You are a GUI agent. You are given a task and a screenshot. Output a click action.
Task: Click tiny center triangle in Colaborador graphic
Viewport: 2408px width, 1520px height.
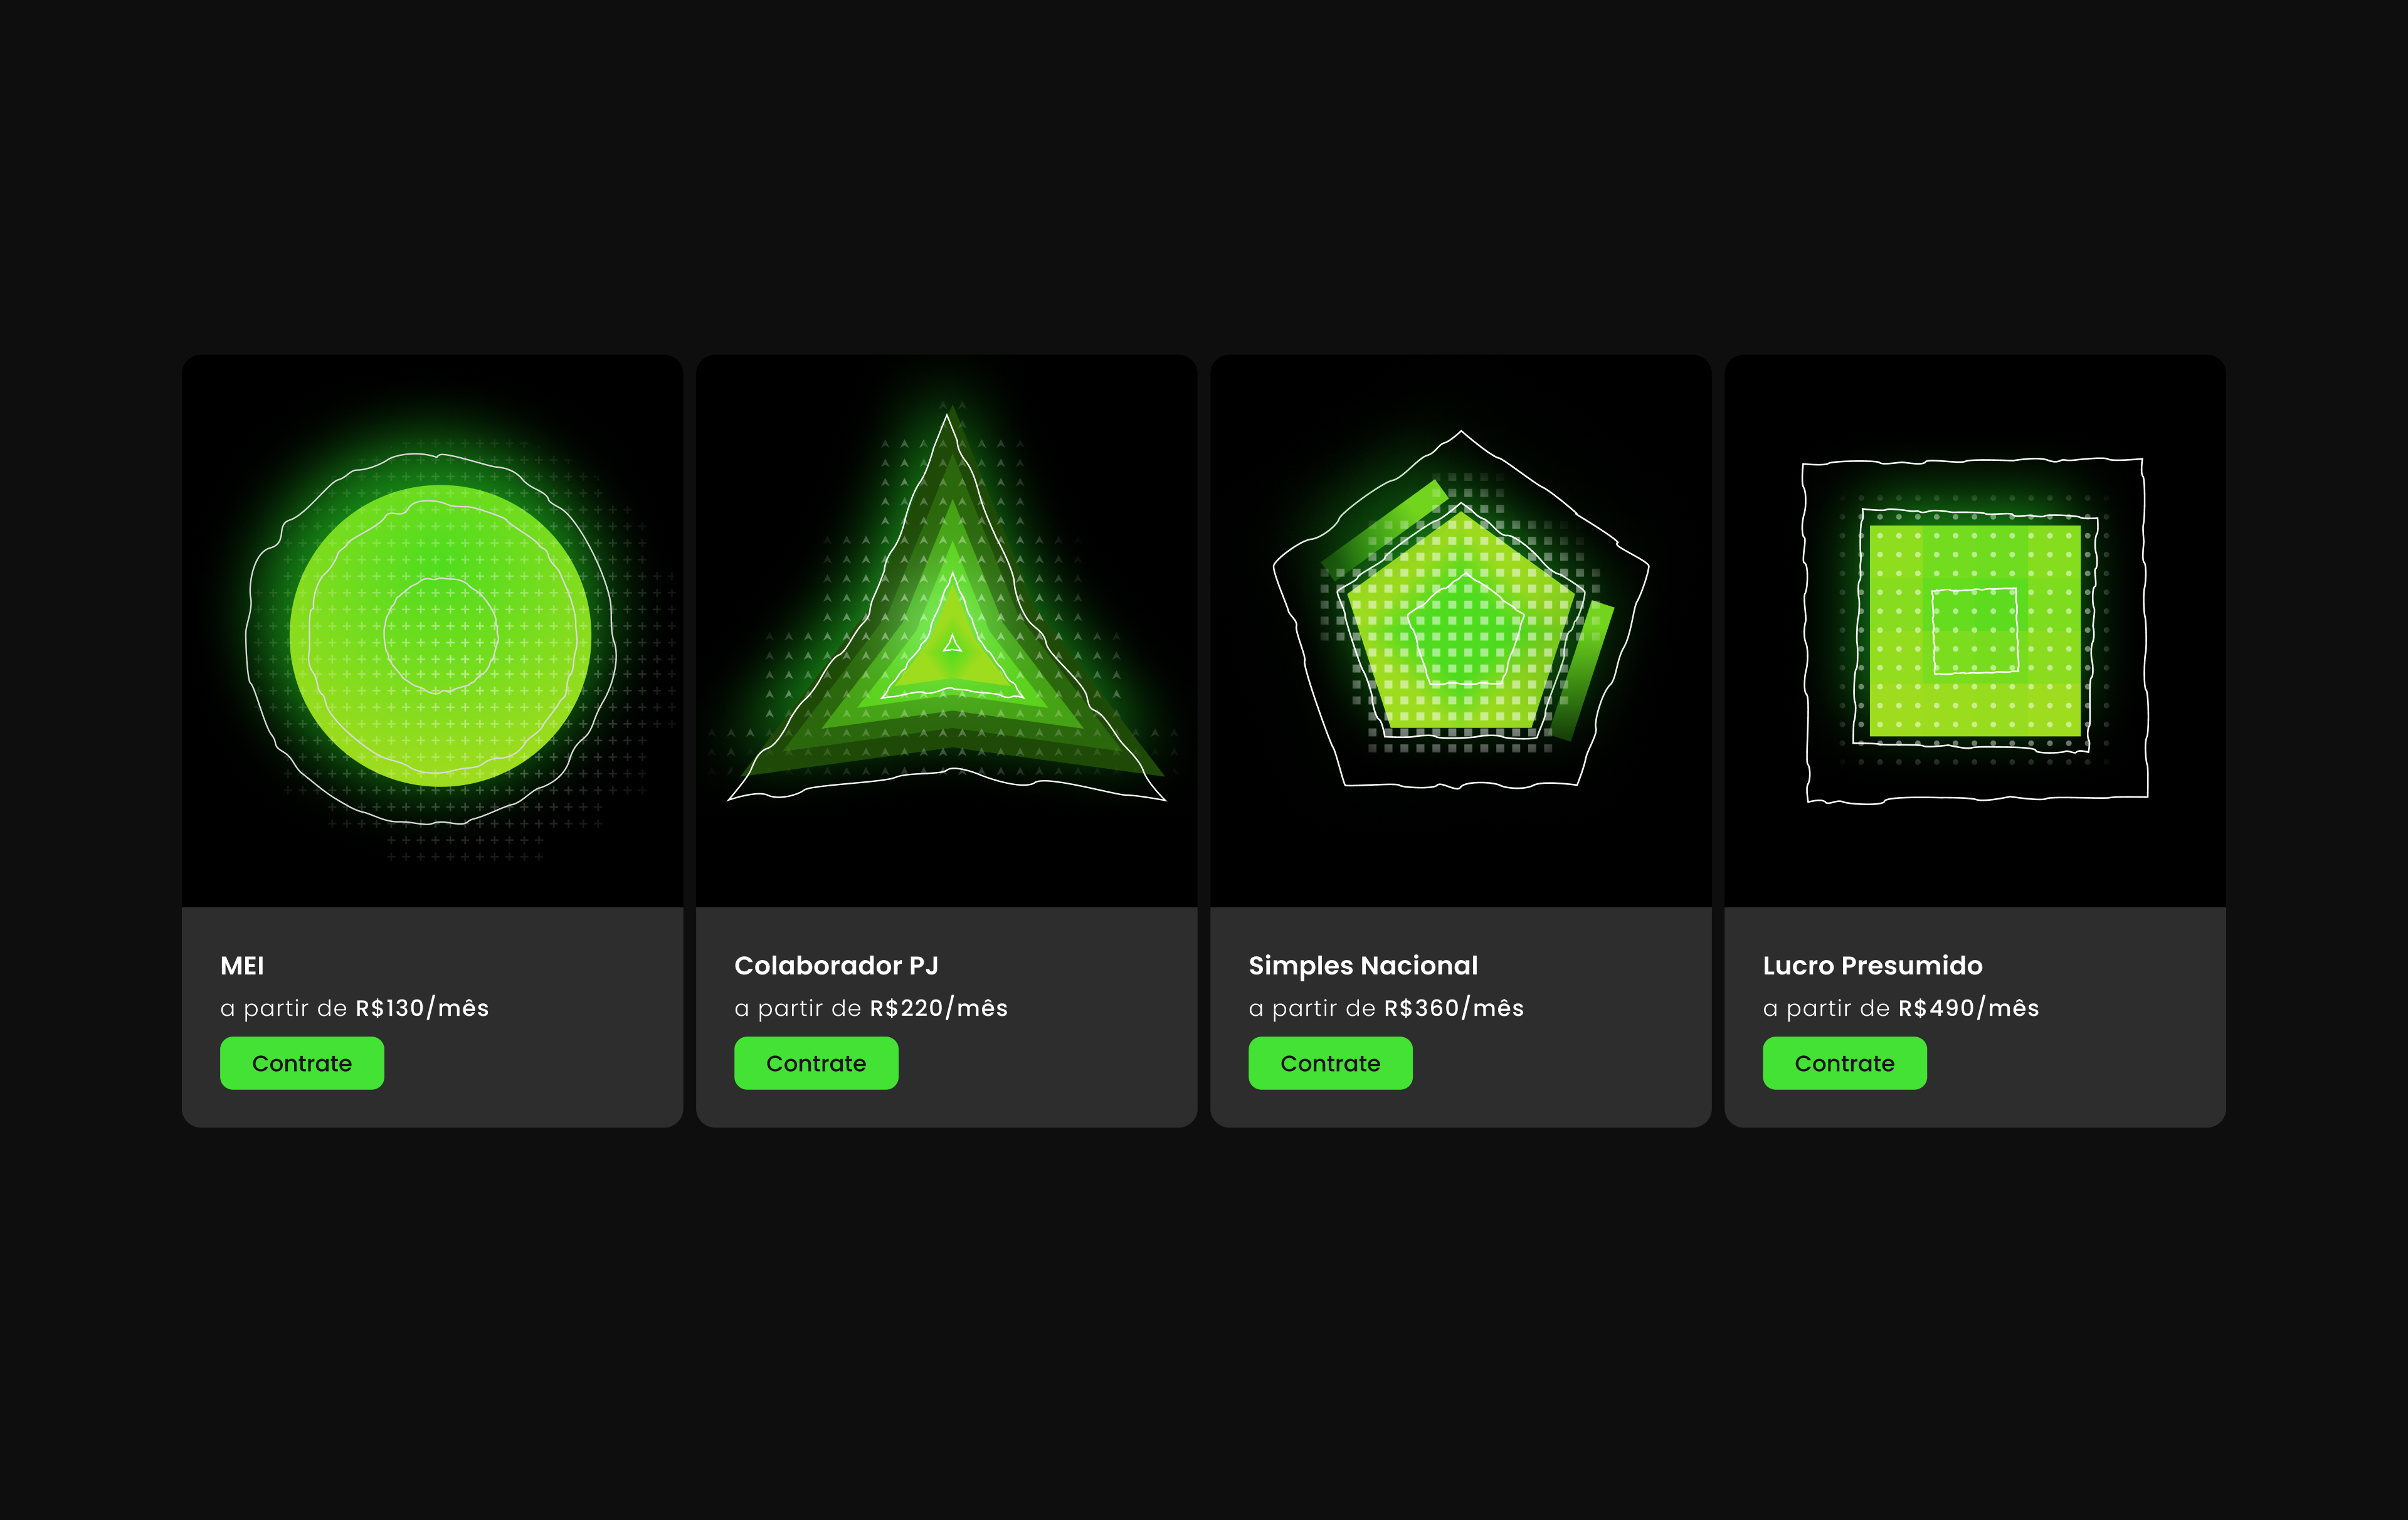[952, 643]
